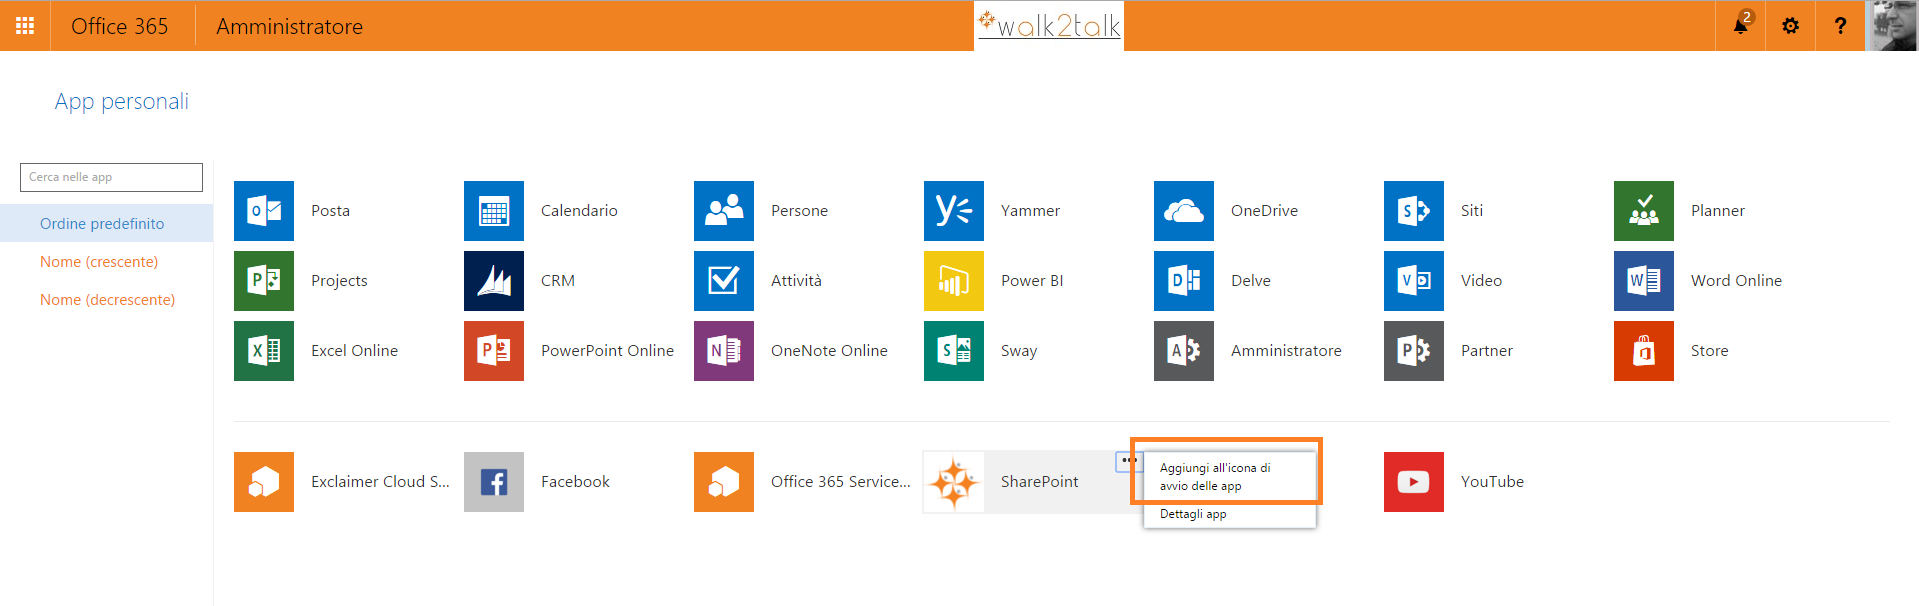Click the Partner label text
The width and height of the screenshot is (1919, 606).
pyautogui.click(x=1487, y=351)
